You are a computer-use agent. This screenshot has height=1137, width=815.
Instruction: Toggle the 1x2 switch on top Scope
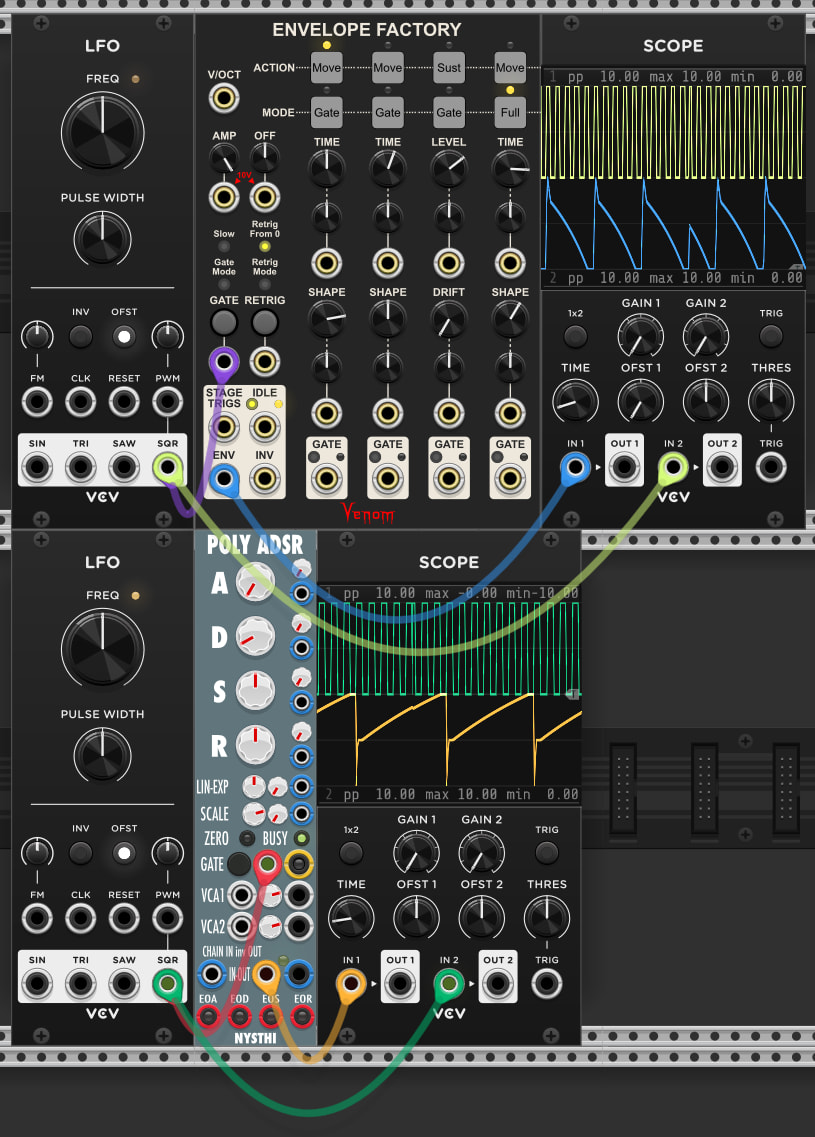coord(575,336)
